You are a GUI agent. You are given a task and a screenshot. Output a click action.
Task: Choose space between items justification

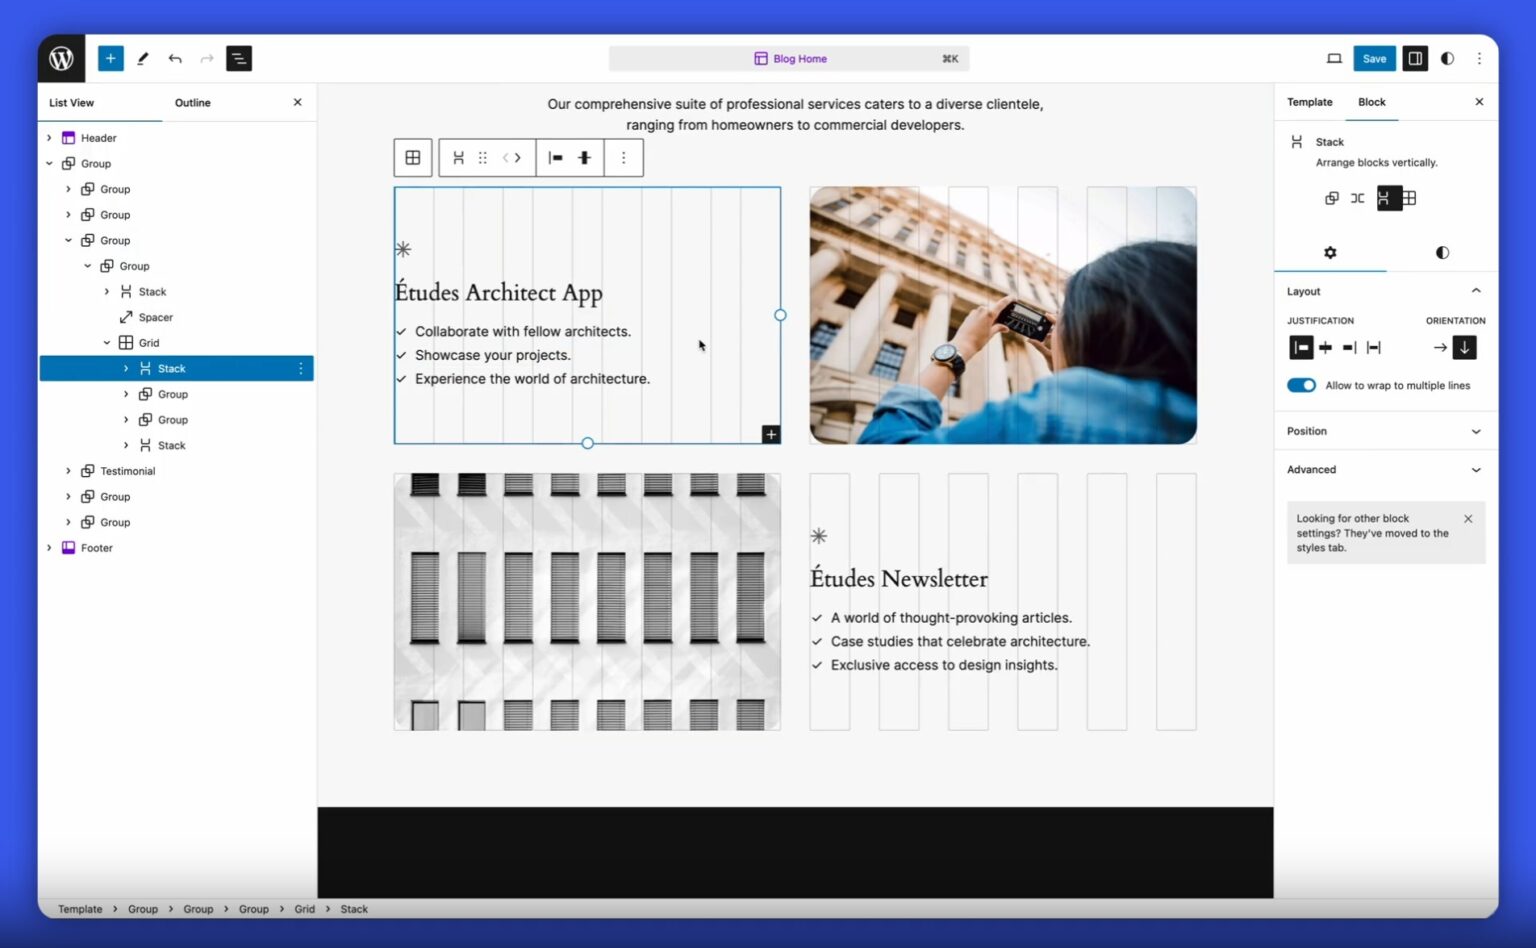(x=1374, y=348)
